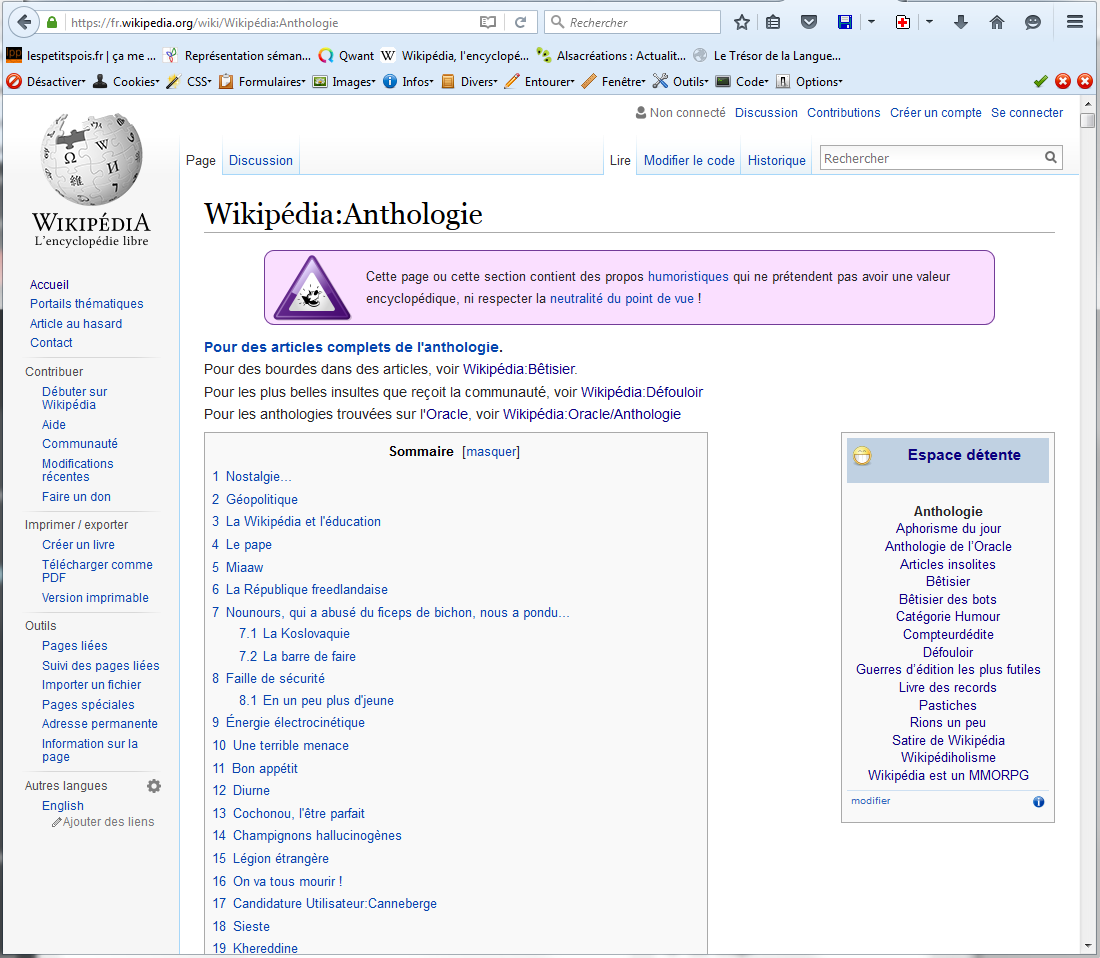Reload the page with the refresh icon
This screenshot has width=1100, height=958.
pos(520,22)
